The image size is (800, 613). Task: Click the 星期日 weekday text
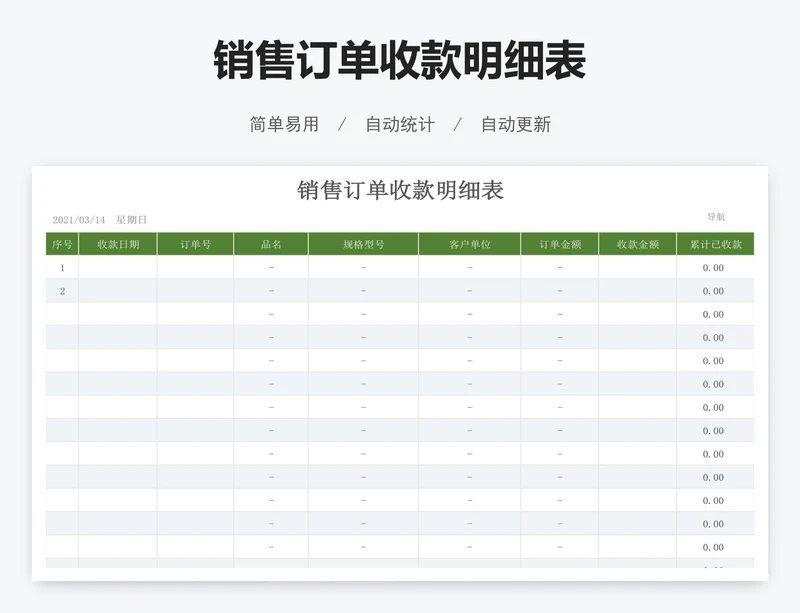pos(131,220)
